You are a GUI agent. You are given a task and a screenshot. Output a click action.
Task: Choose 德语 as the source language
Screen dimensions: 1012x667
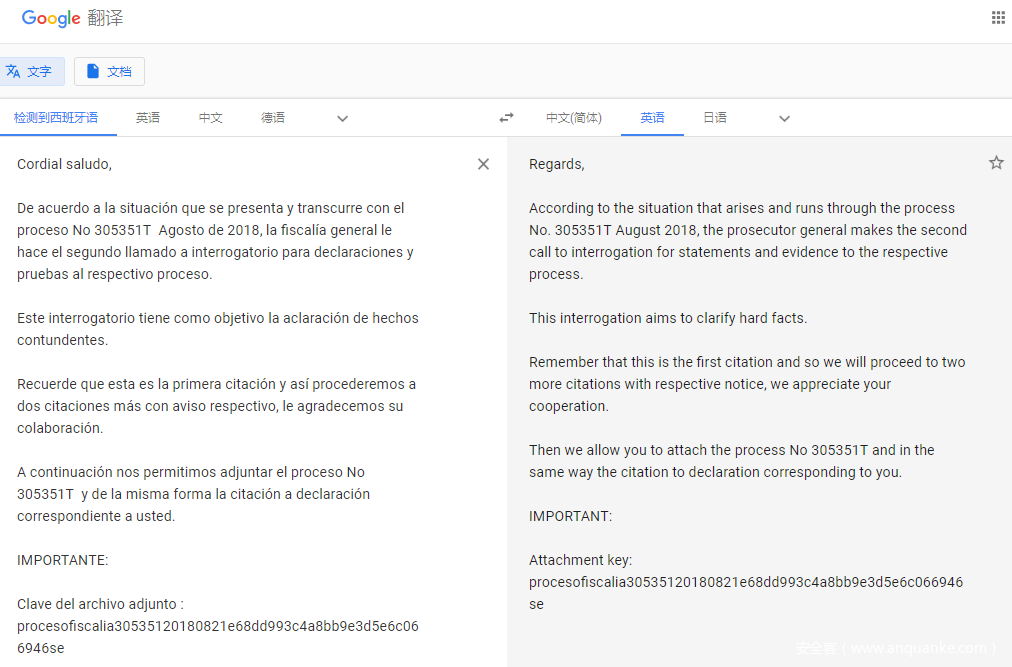[x=273, y=118]
